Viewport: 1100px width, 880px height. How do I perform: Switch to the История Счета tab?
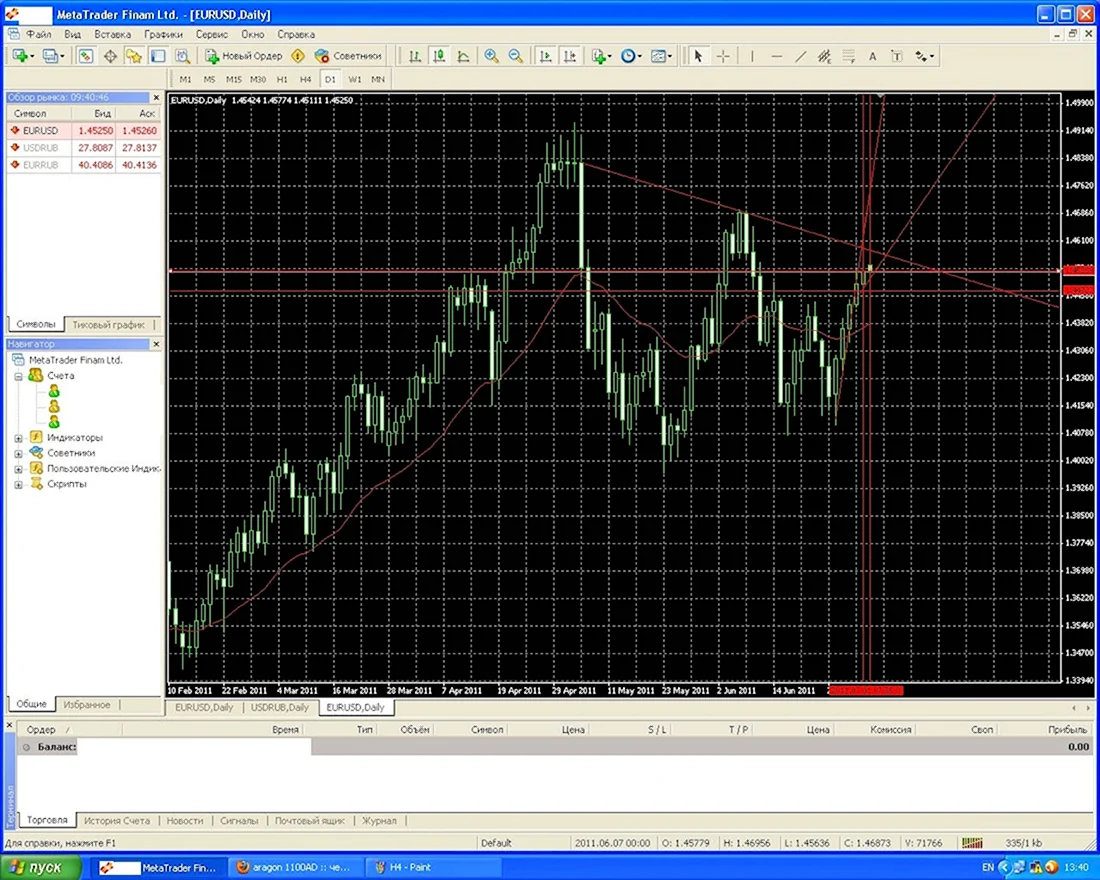click(x=117, y=820)
